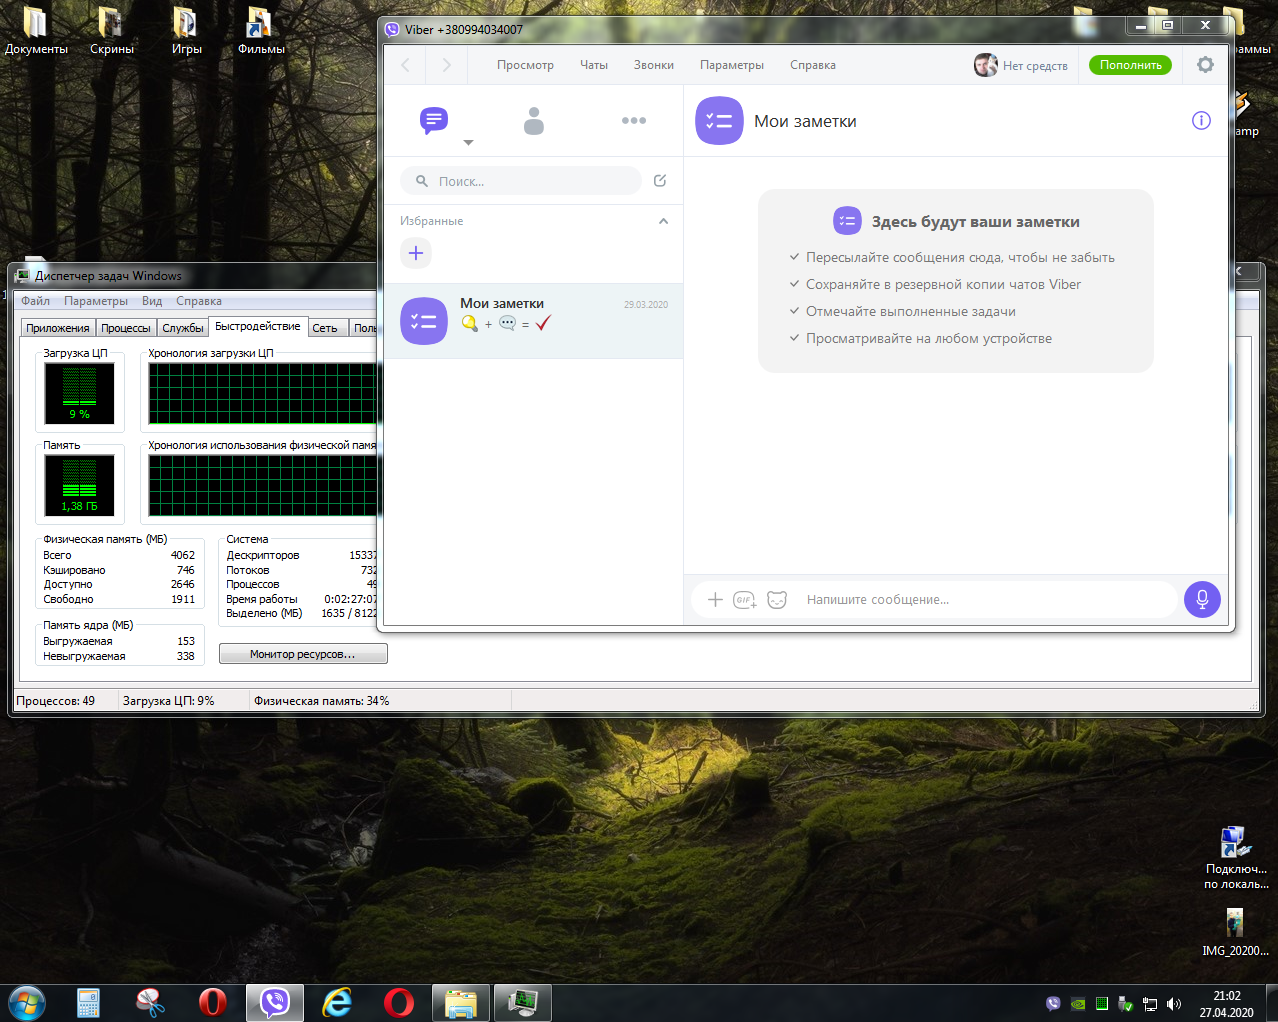Viewport: 1278px width, 1022px height.
Task: Open the Звонки menu in Viber
Action: click(653, 65)
